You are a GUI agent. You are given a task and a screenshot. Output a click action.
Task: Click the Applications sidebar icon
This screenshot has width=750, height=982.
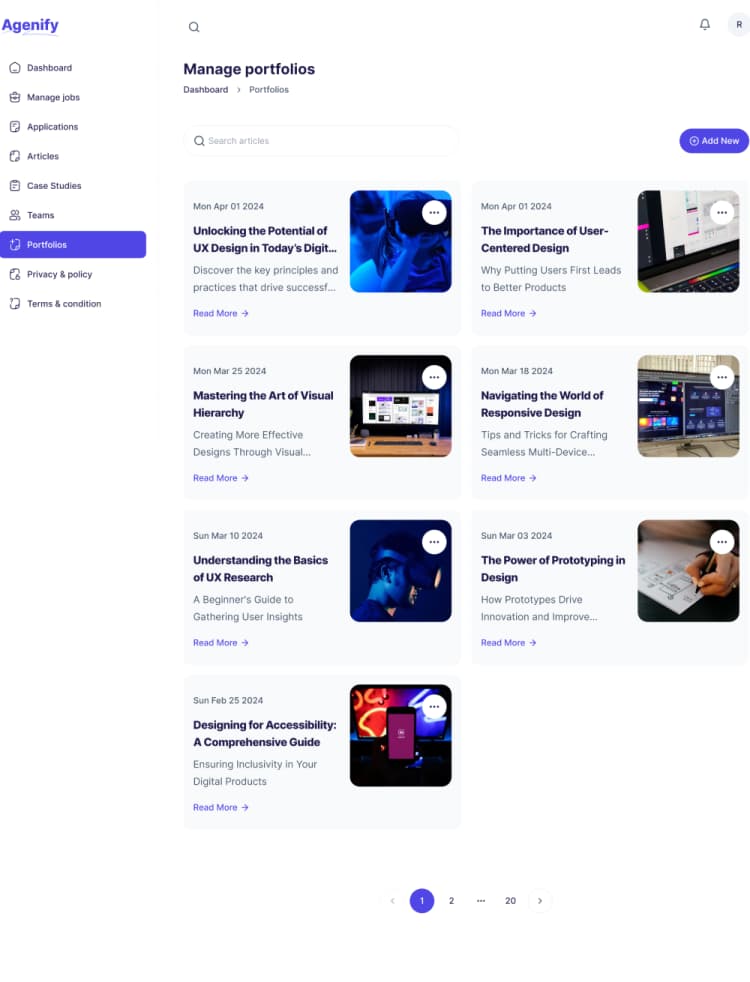(x=15, y=127)
